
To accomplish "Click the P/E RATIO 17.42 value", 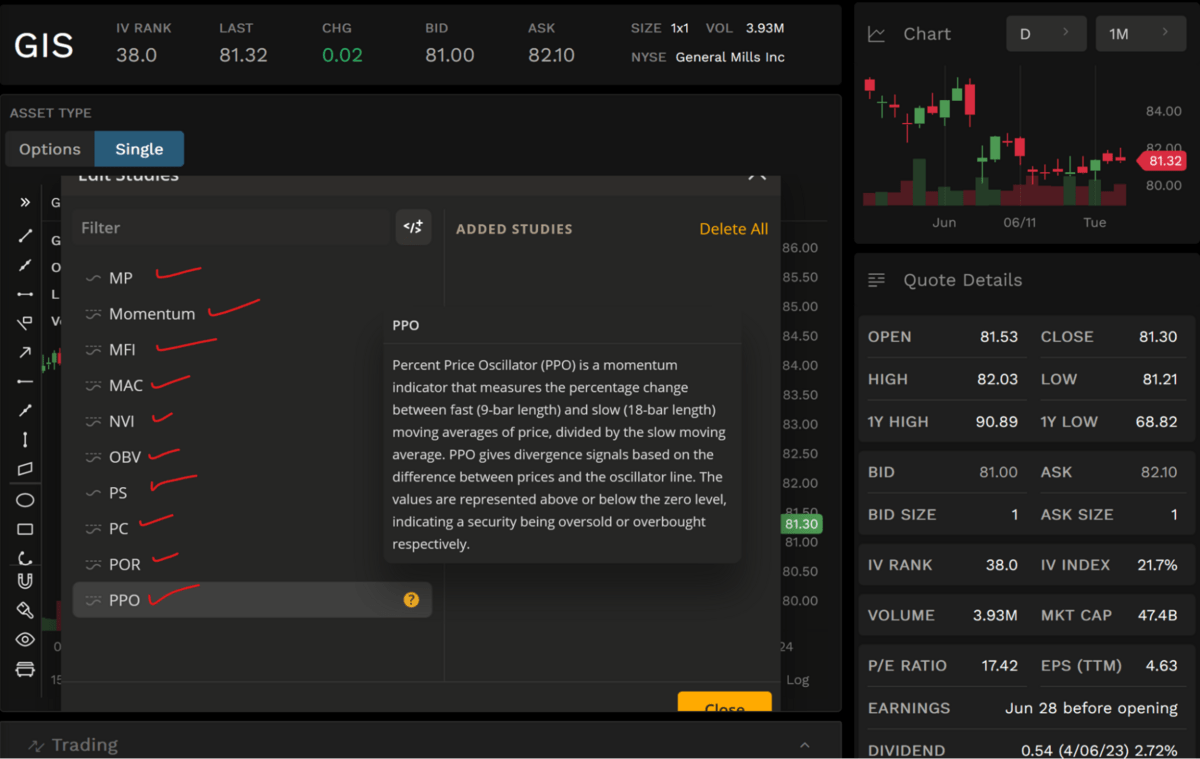I will (999, 665).
